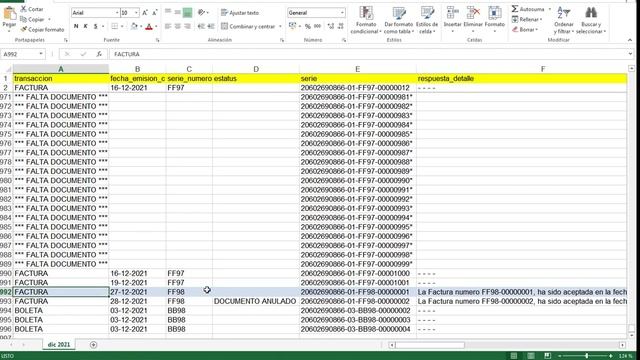This screenshot has height=360, width=640.
Task: Open Dar formato como tabla
Action: 398,20
